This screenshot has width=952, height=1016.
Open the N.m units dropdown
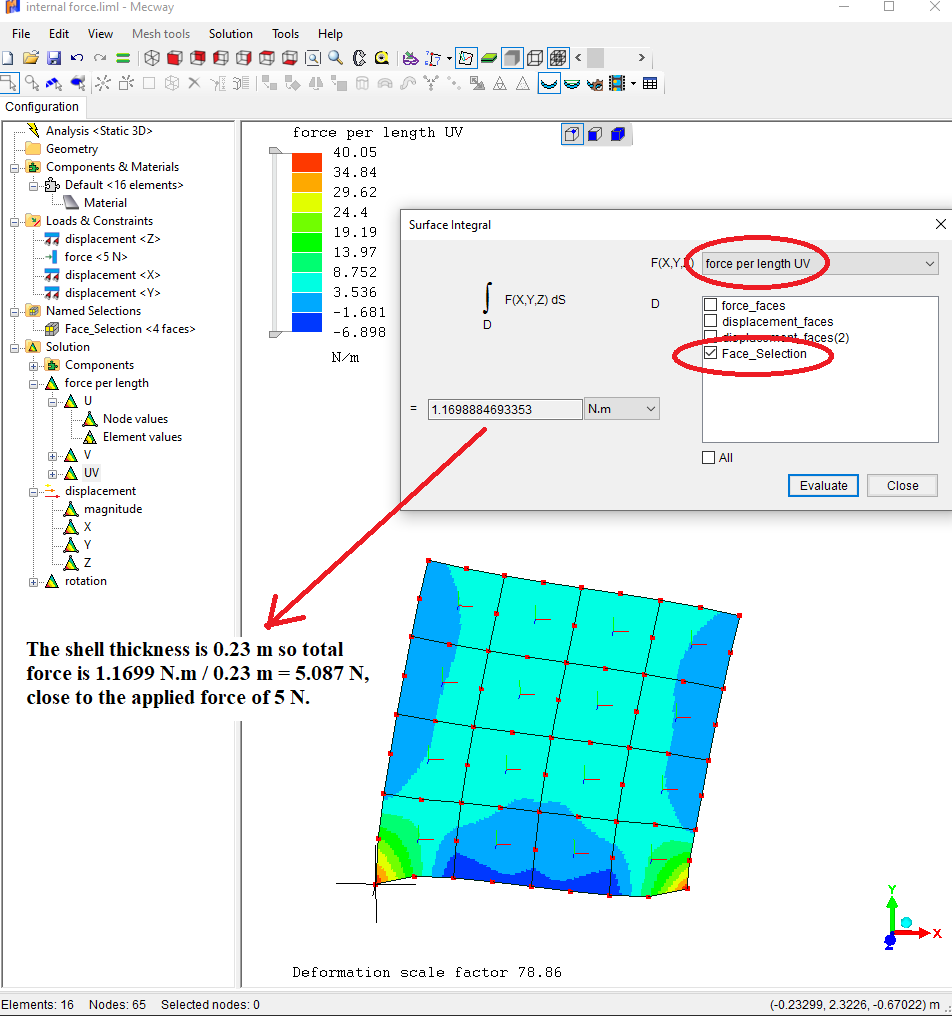pos(621,409)
